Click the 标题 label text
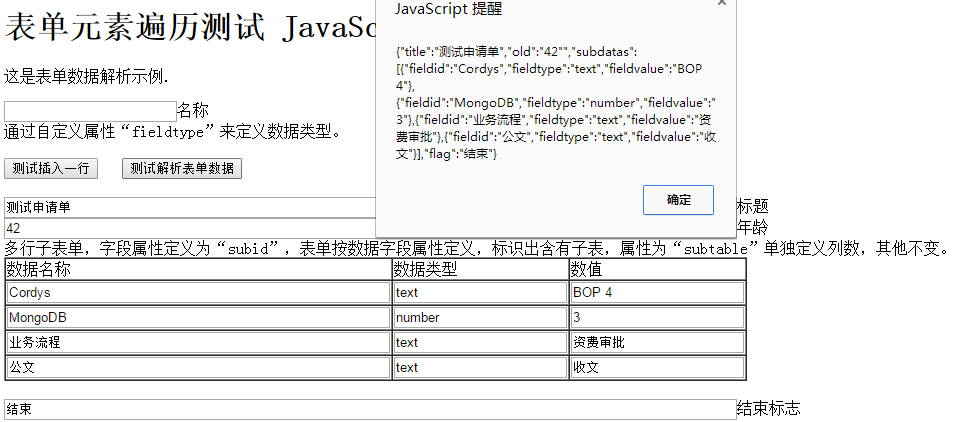This screenshot has width=955, height=422. point(753,206)
